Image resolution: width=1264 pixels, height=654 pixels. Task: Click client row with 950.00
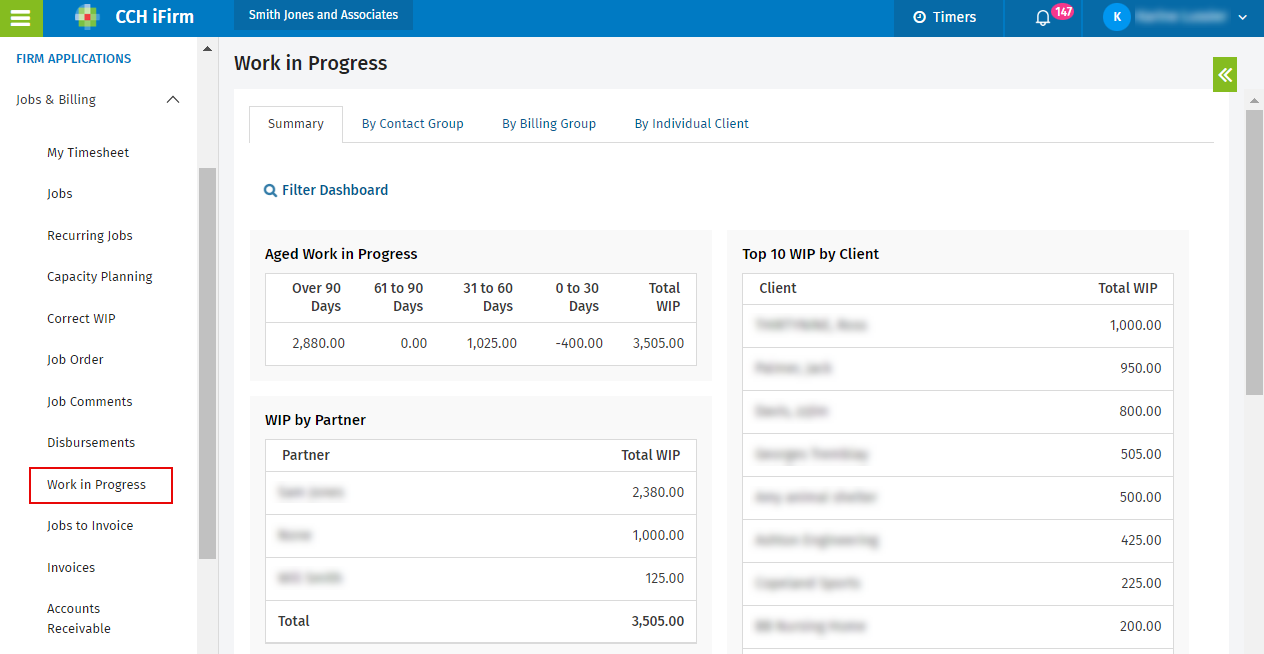[x=958, y=369]
